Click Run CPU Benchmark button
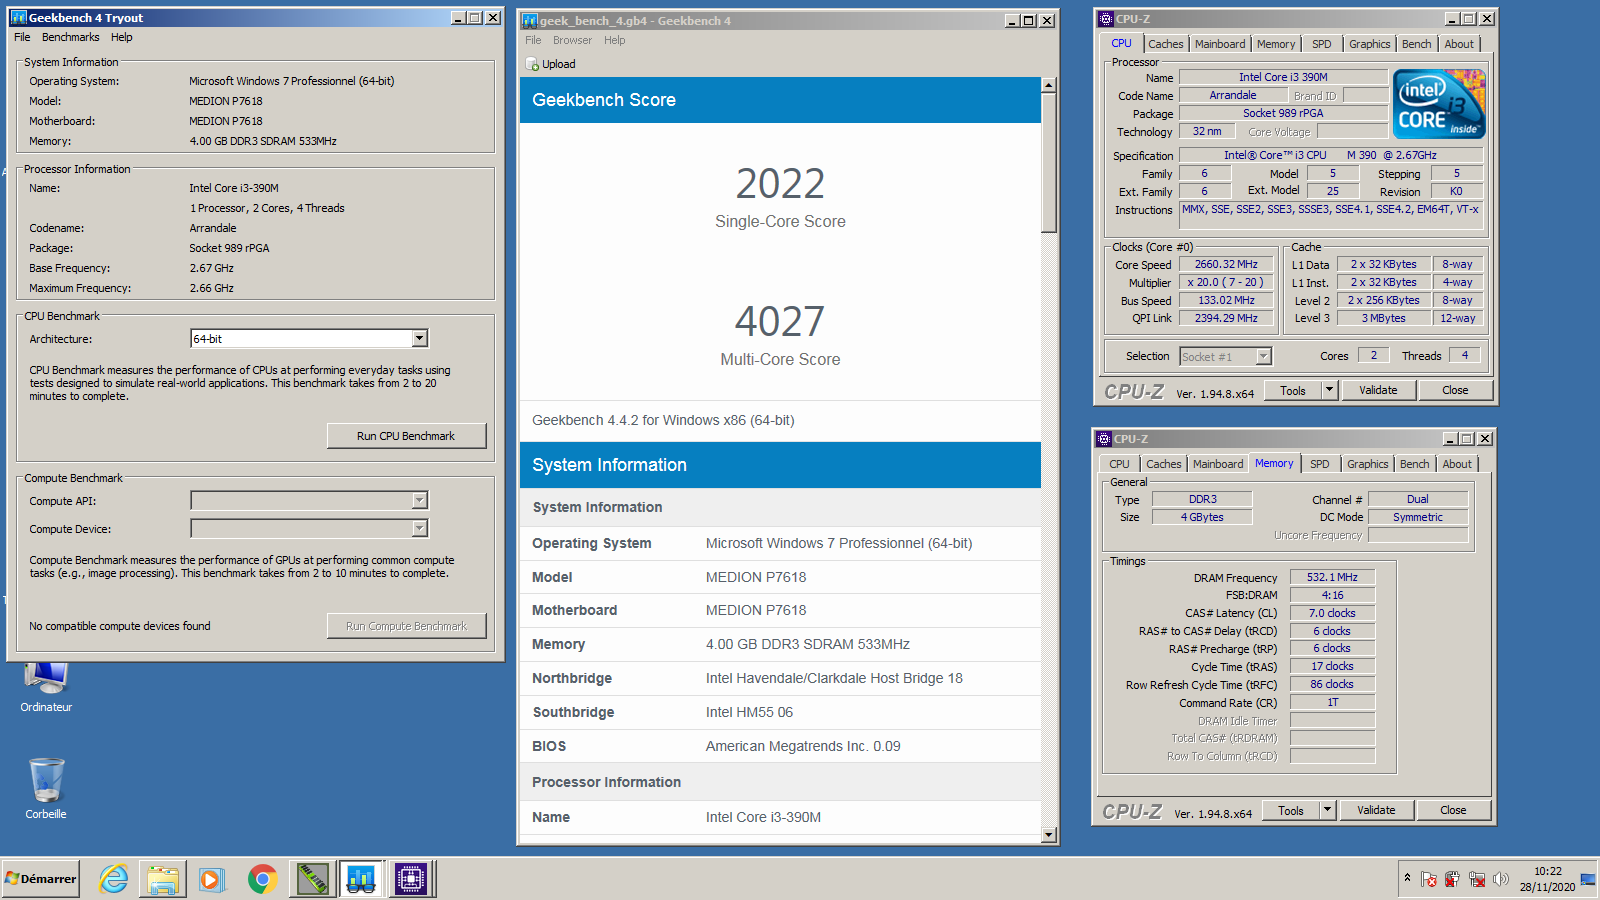1600x900 pixels. coord(406,436)
